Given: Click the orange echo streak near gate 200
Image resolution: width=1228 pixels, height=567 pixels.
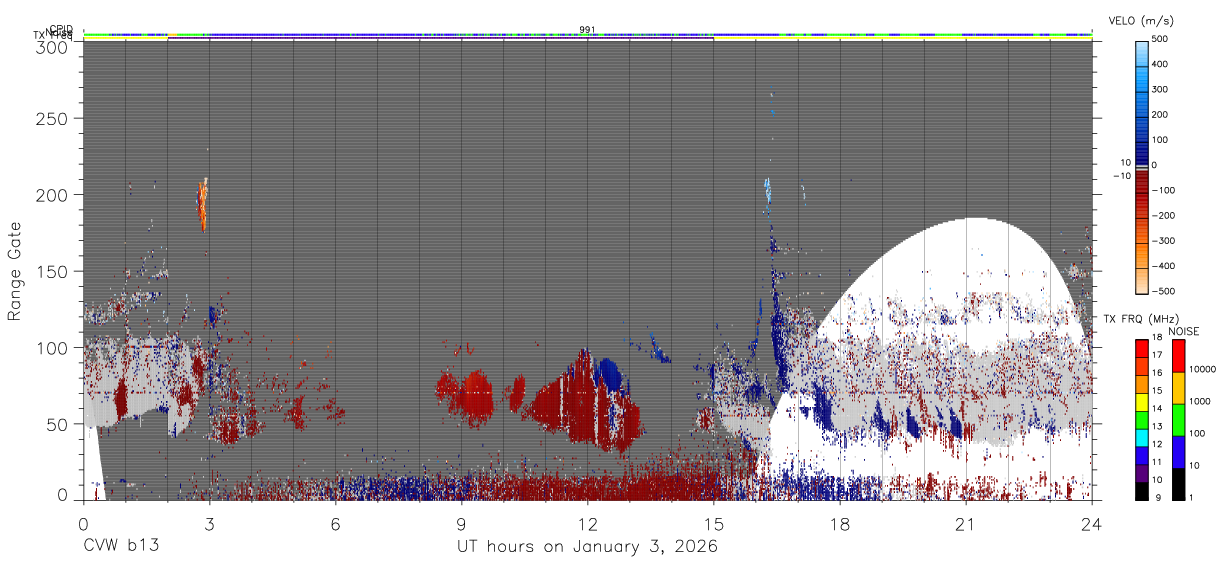Looking at the screenshot, I should 202,204.
